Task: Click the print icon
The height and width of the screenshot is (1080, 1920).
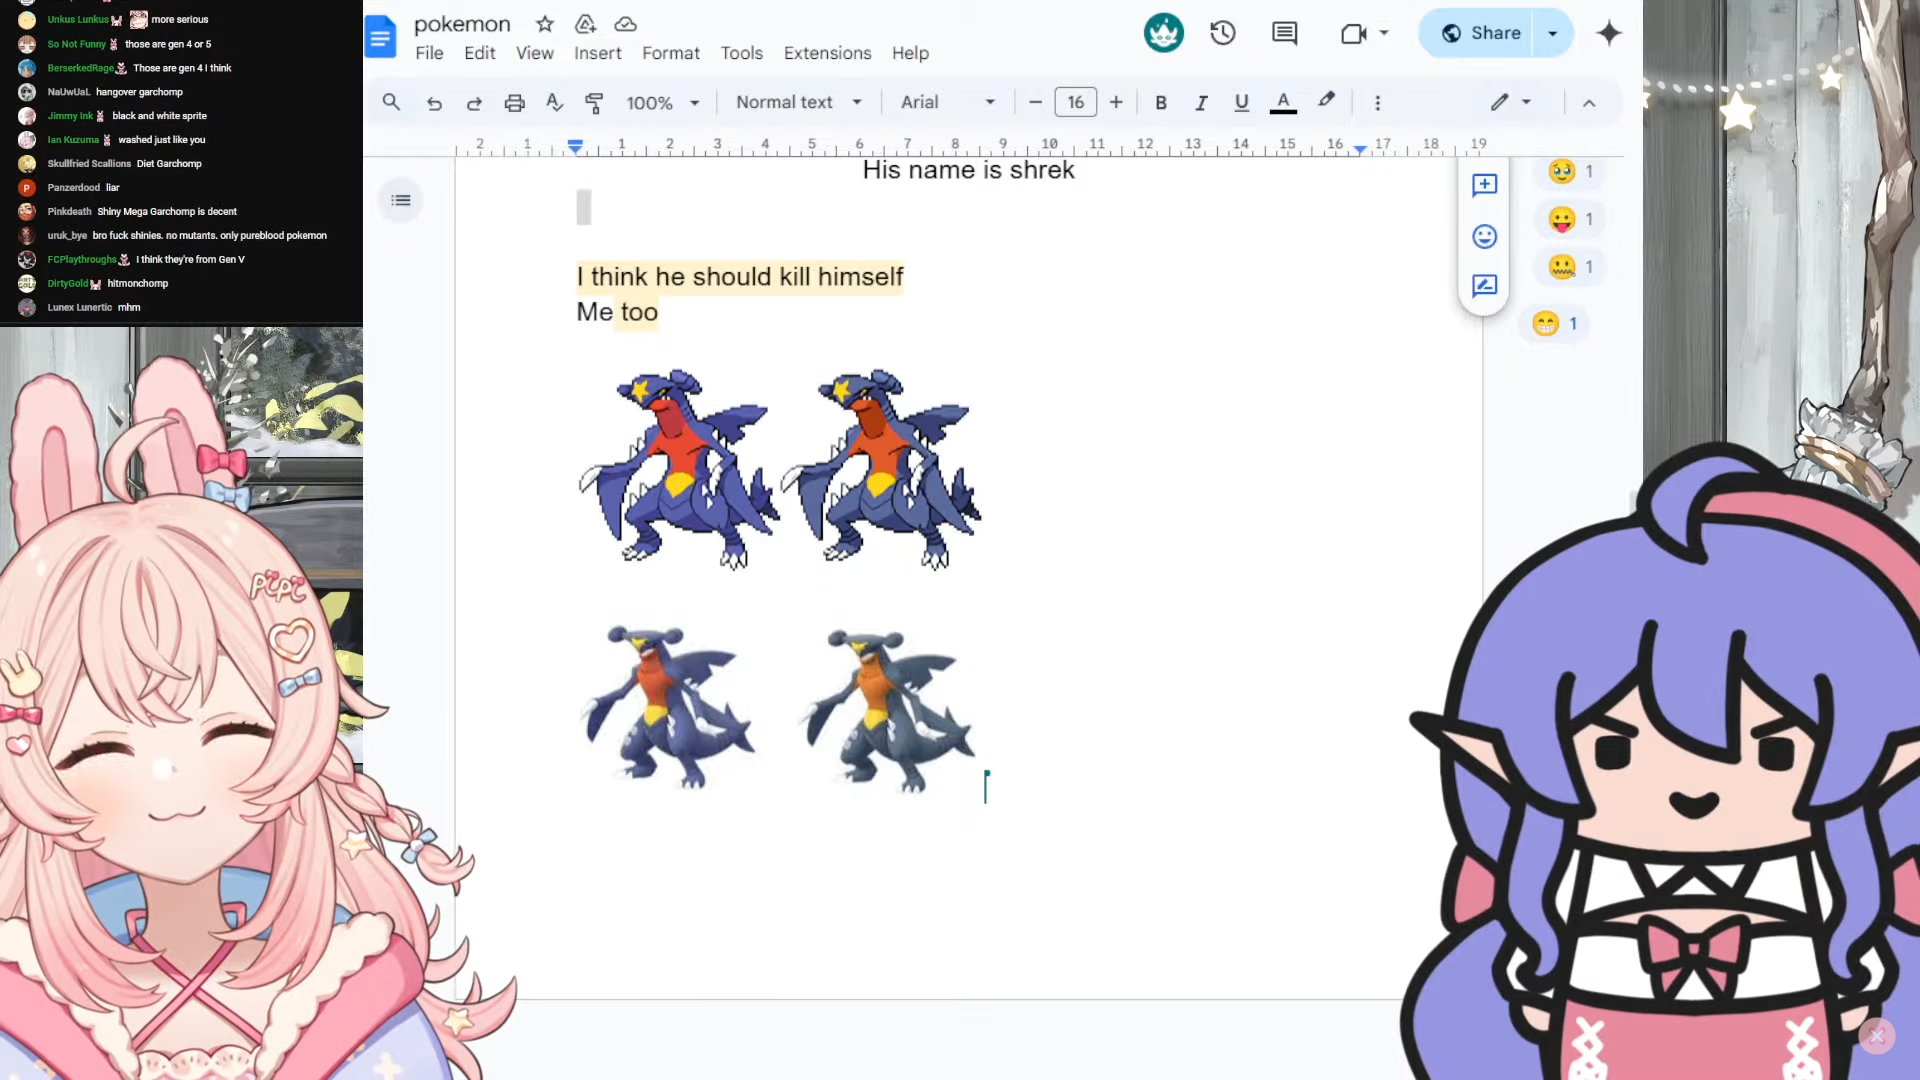Action: pos(514,103)
